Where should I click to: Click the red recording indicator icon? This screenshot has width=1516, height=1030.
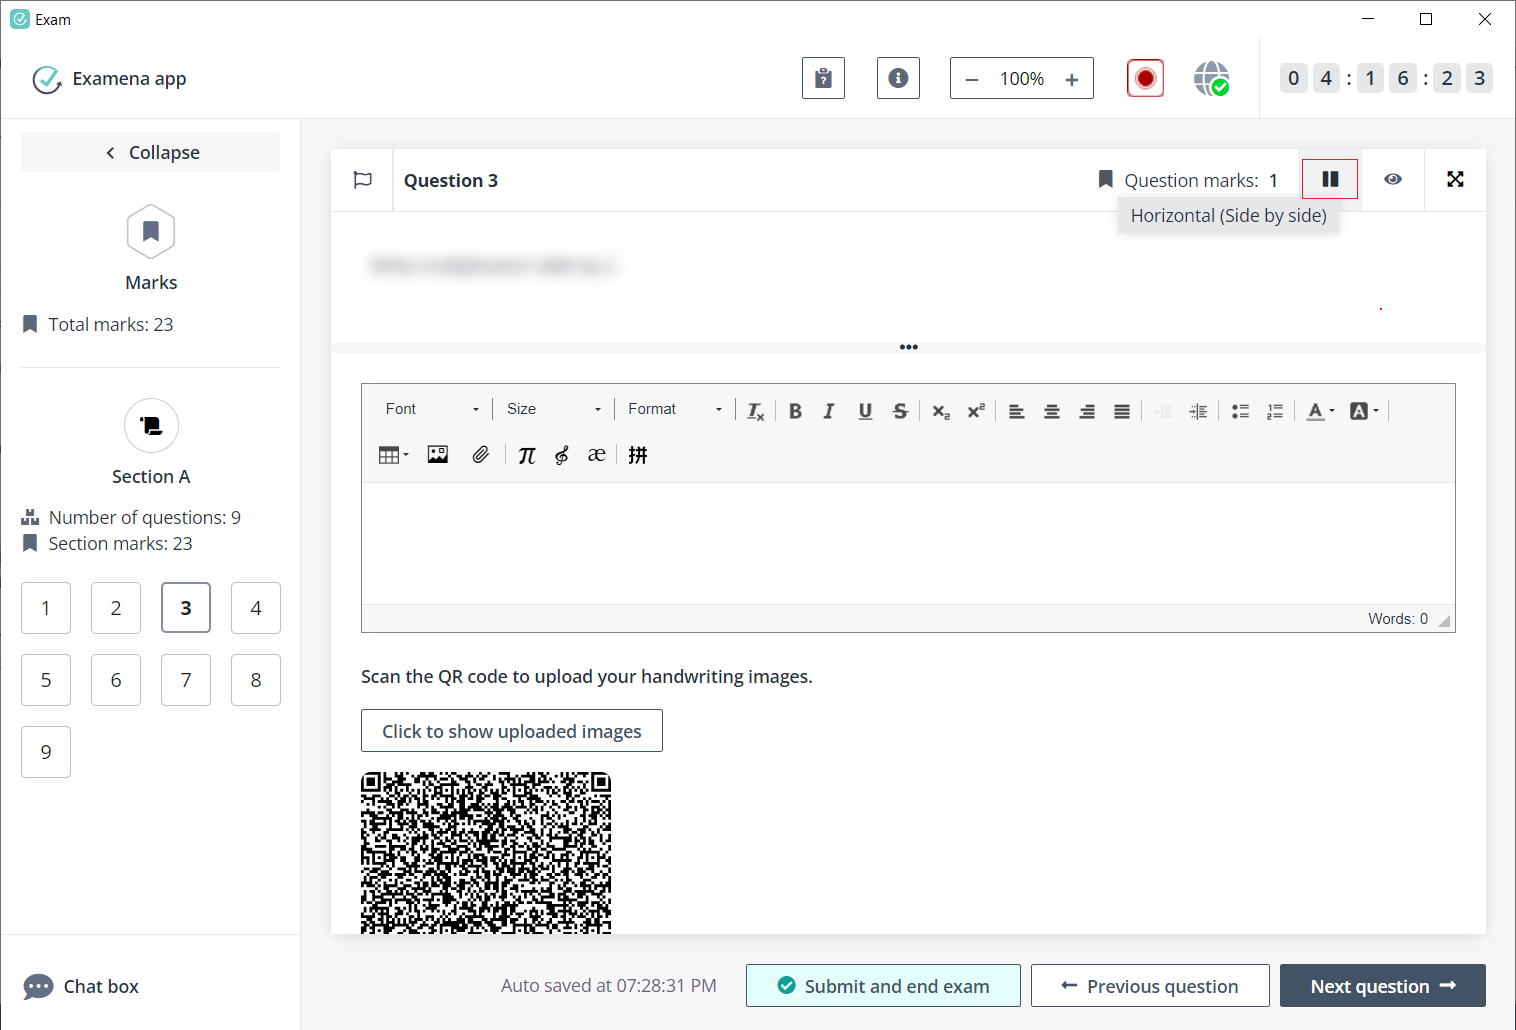[x=1145, y=78]
